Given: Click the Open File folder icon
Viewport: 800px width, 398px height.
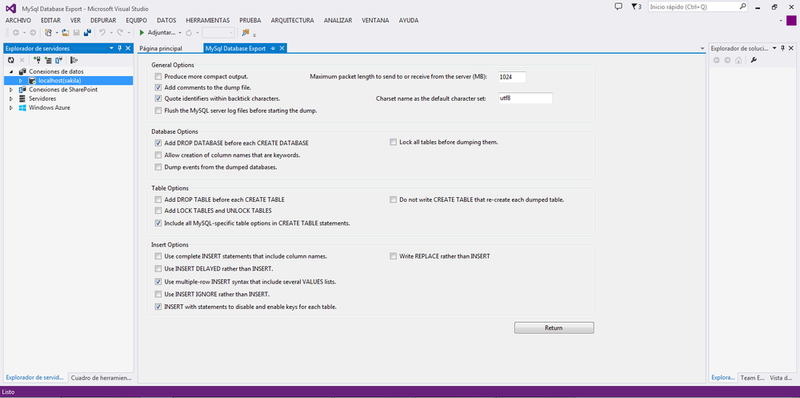Looking at the screenshot, I should click(65, 33).
